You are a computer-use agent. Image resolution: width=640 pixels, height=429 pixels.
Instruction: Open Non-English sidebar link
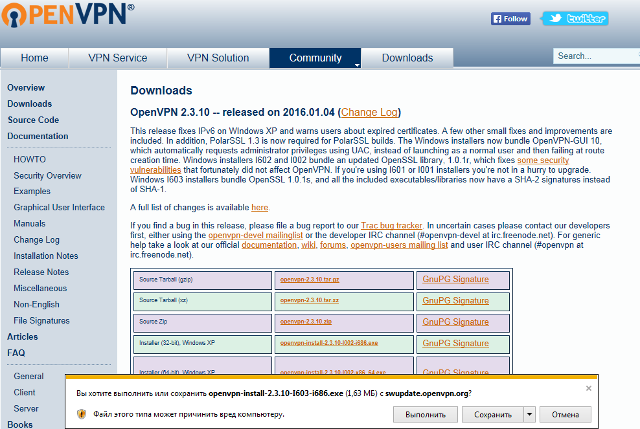click(36, 305)
